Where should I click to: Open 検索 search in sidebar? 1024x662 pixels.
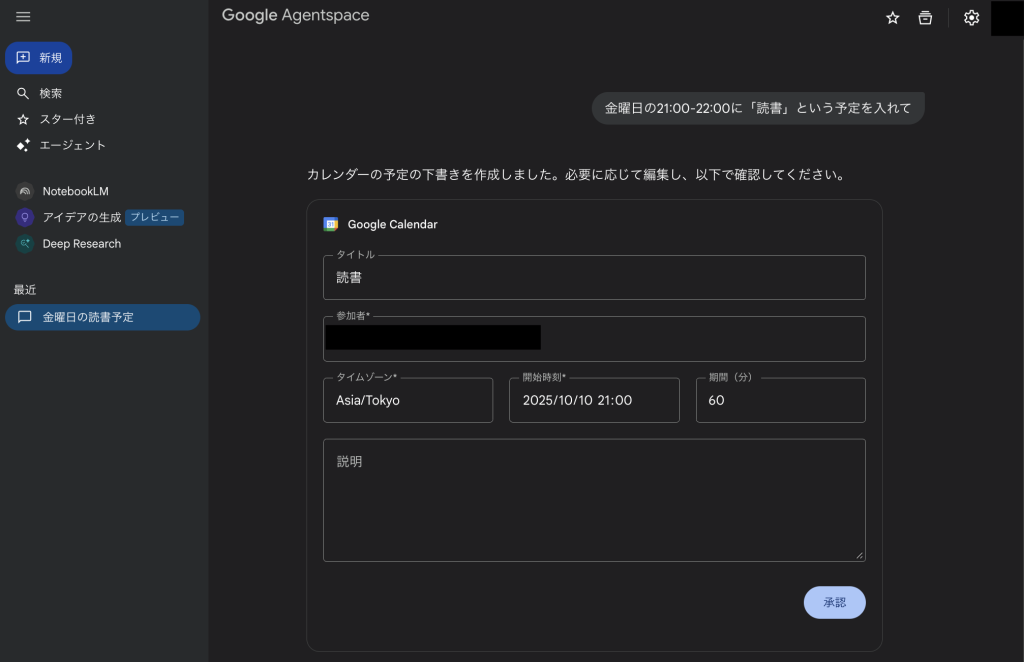[x=50, y=93]
